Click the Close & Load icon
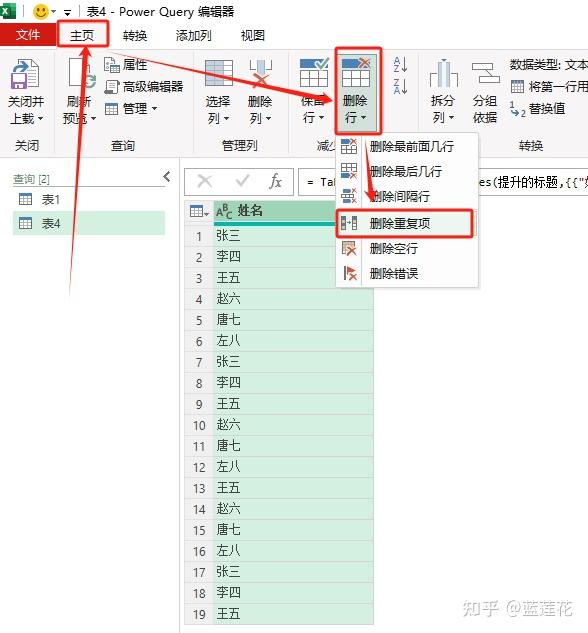 click(x=25, y=74)
